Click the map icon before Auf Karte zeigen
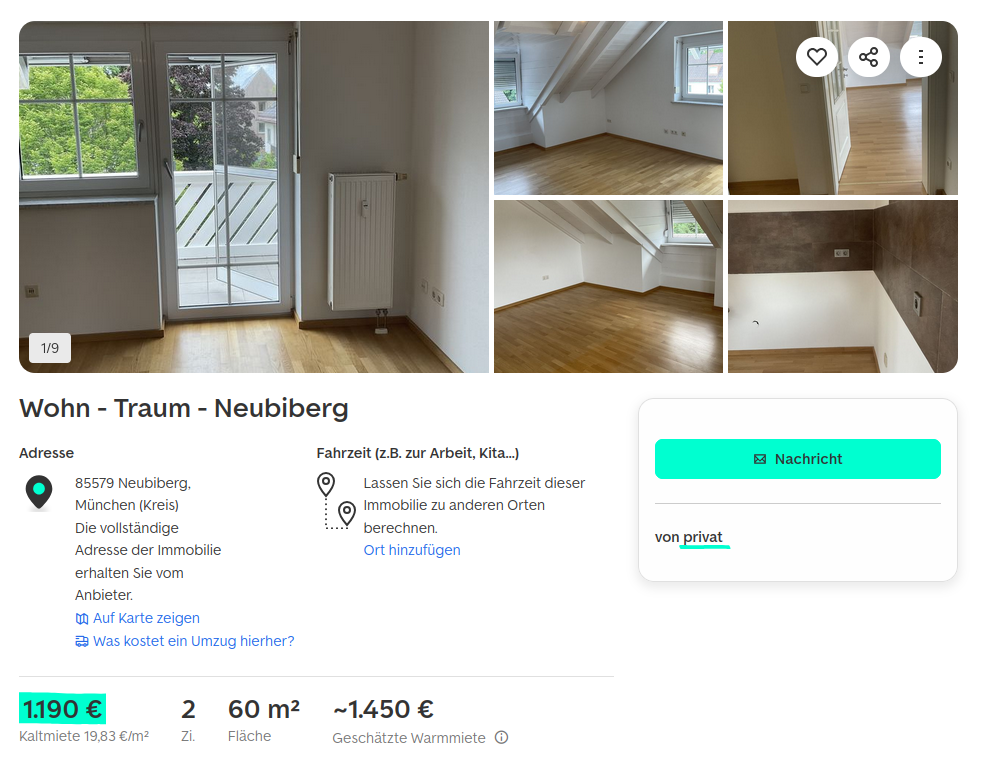Image resolution: width=995 pixels, height=758 pixels. click(82, 618)
